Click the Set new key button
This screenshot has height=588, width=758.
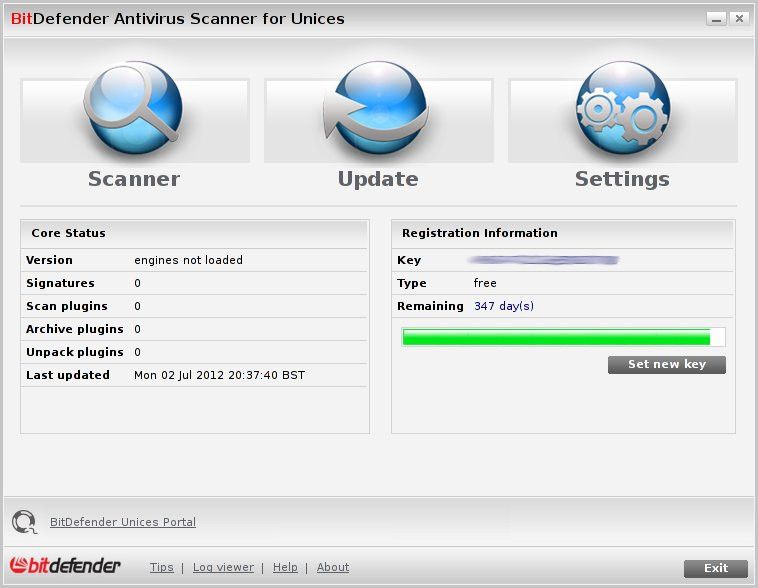667,365
